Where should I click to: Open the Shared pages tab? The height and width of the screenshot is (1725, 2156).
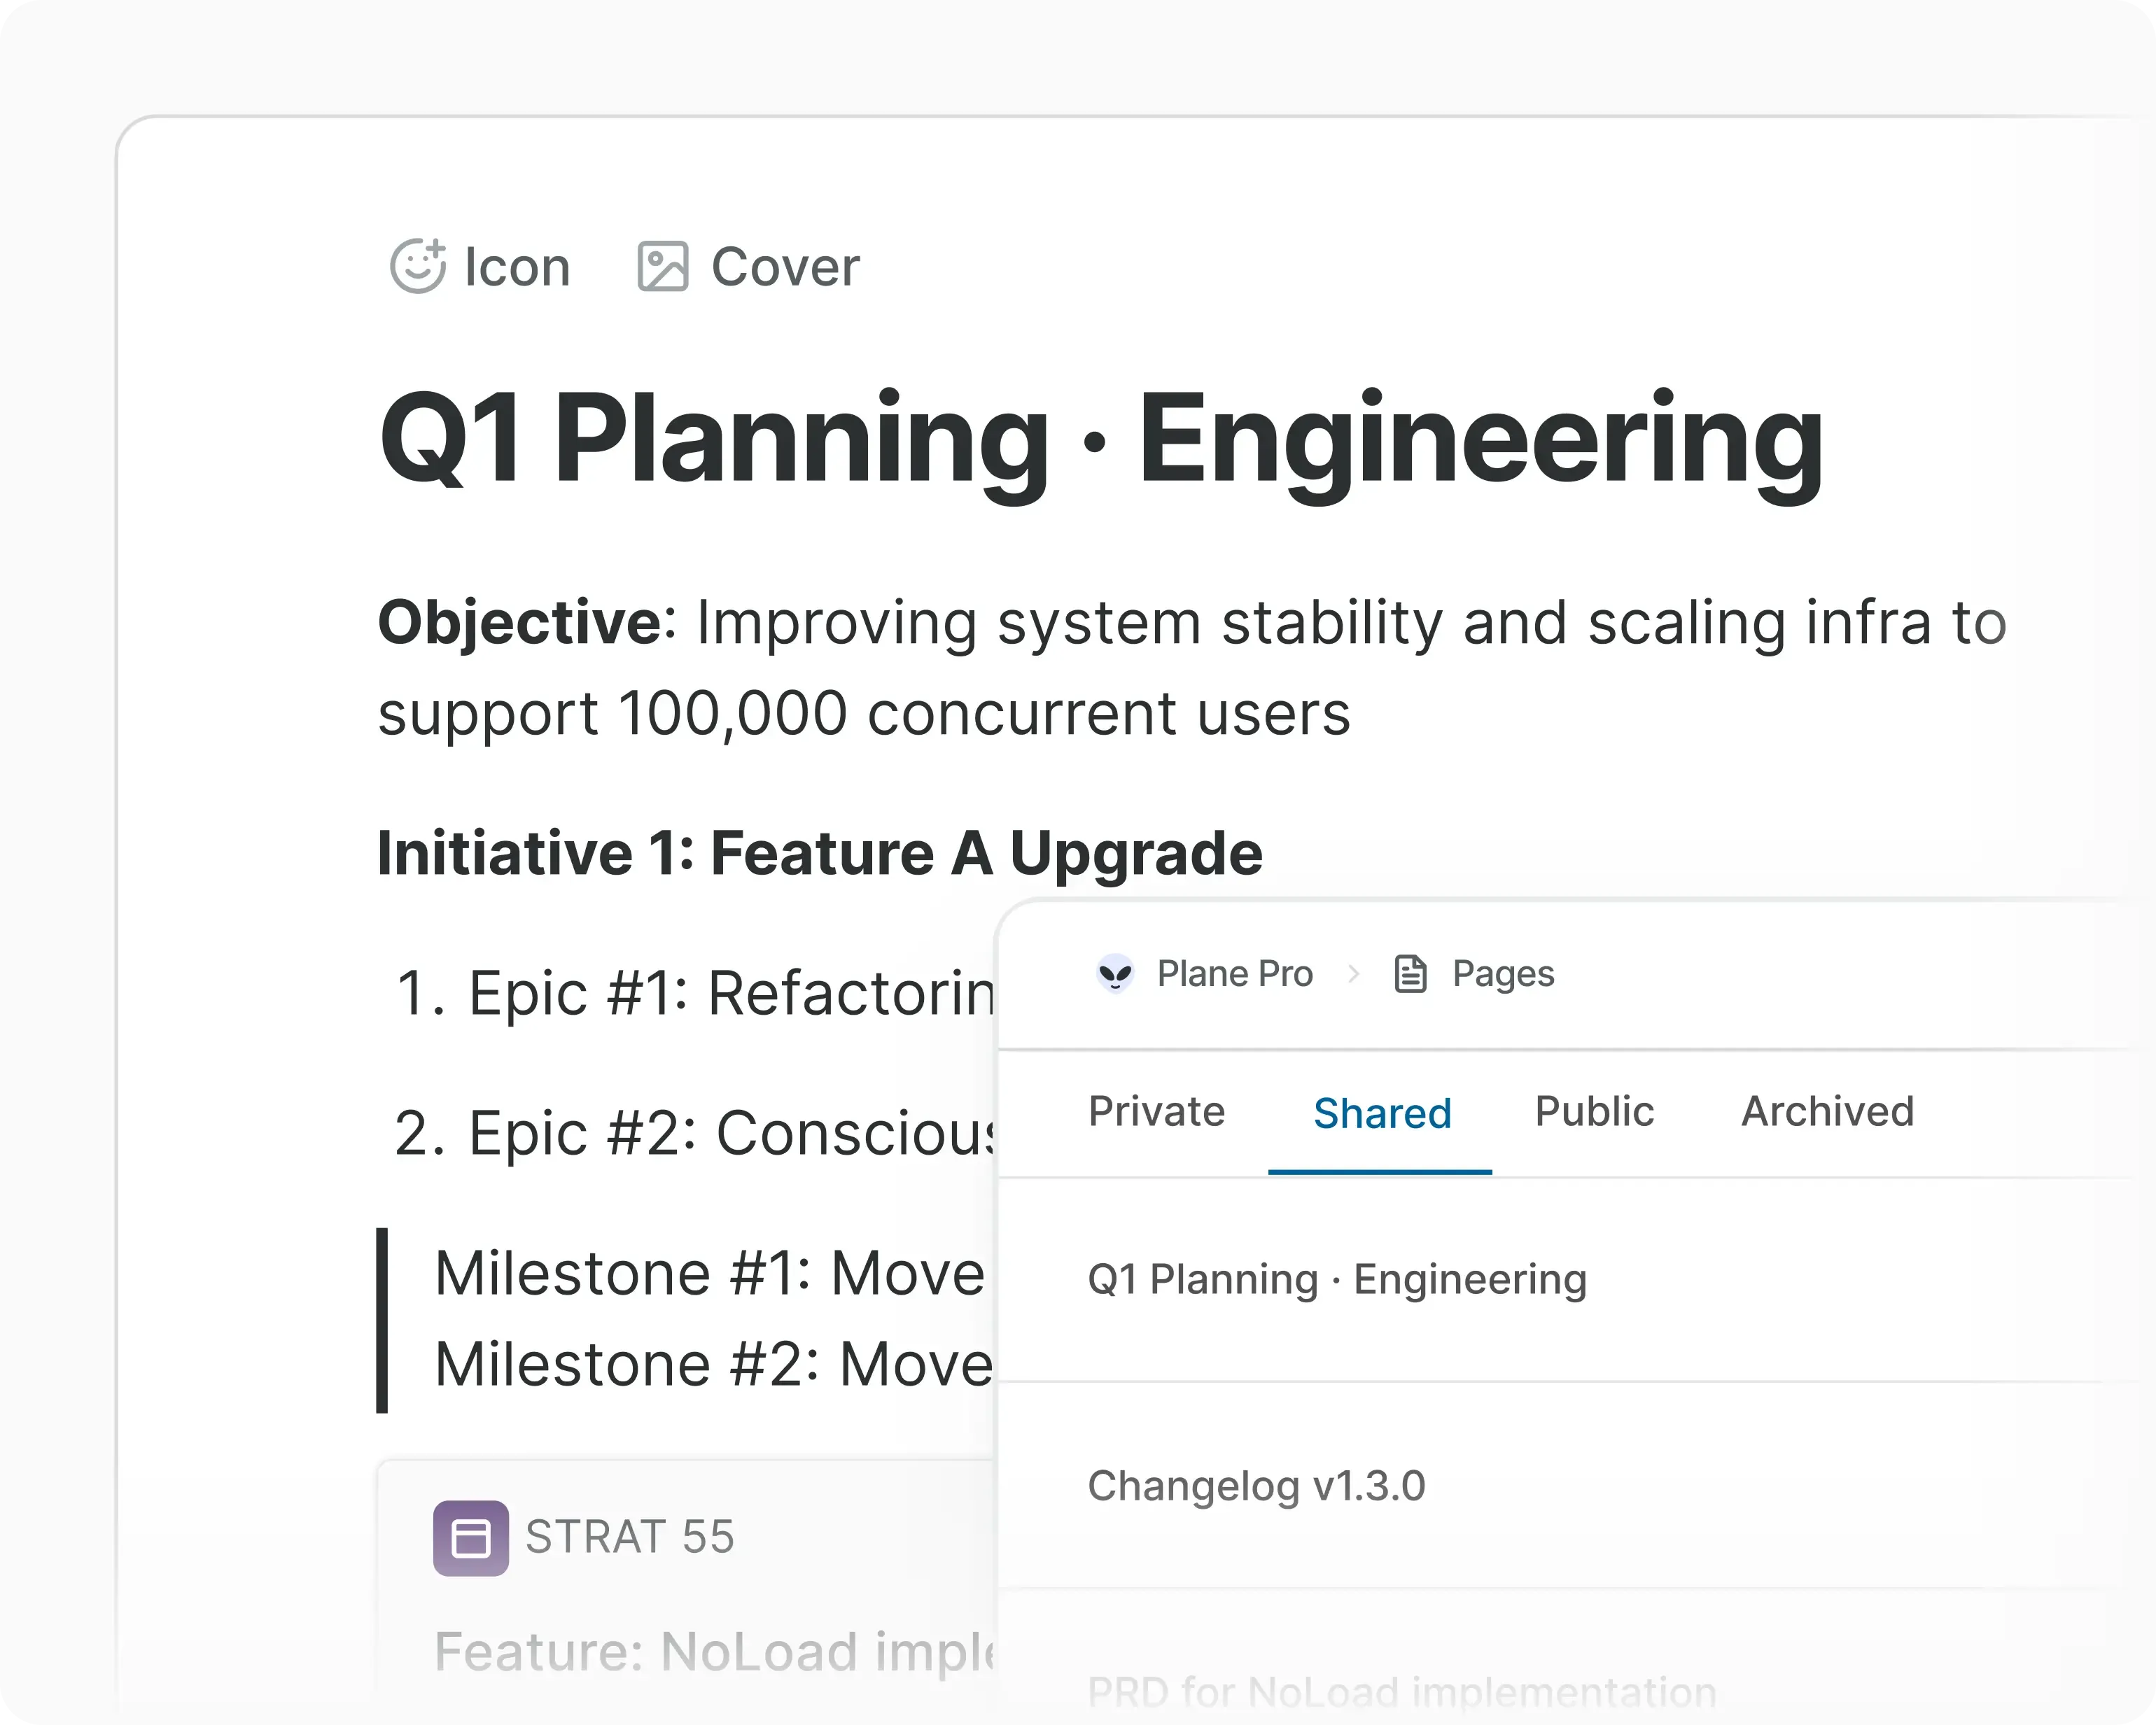click(1381, 1113)
